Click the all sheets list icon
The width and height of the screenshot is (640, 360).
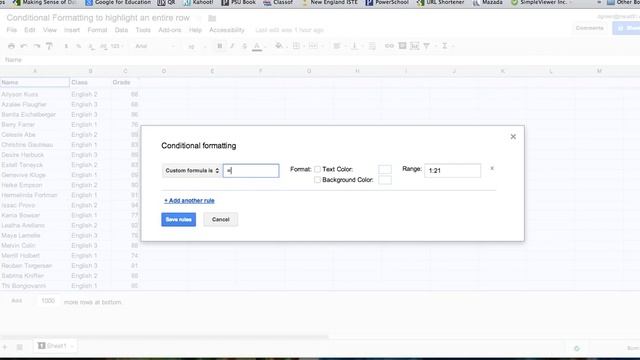click(x=20, y=347)
